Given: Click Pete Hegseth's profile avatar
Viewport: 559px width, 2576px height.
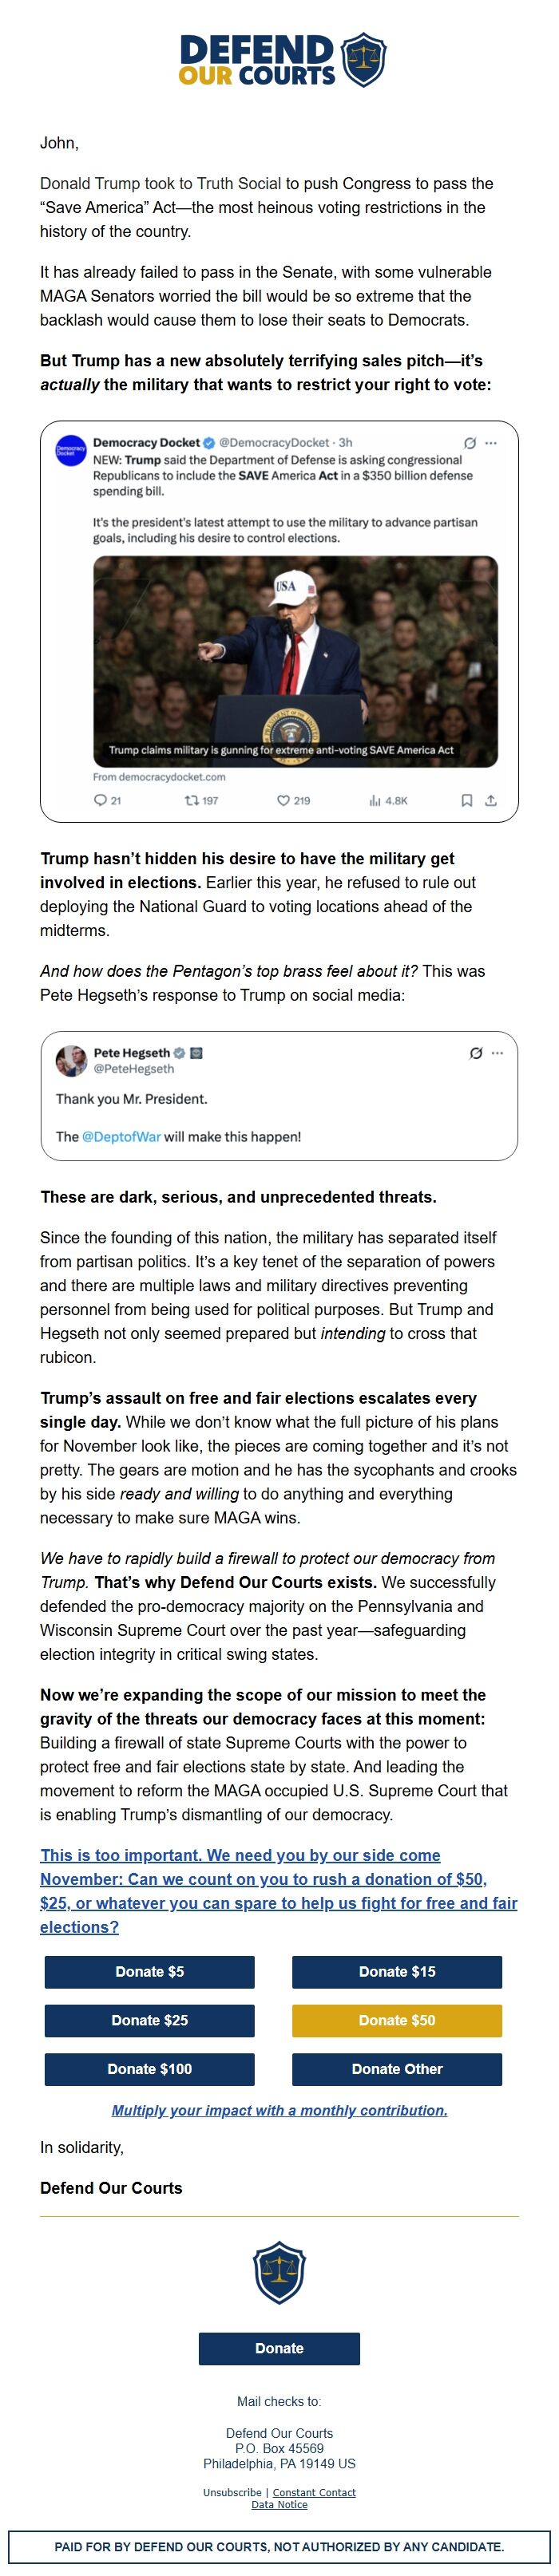Looking at the screenshot, I should point(71,1060).
